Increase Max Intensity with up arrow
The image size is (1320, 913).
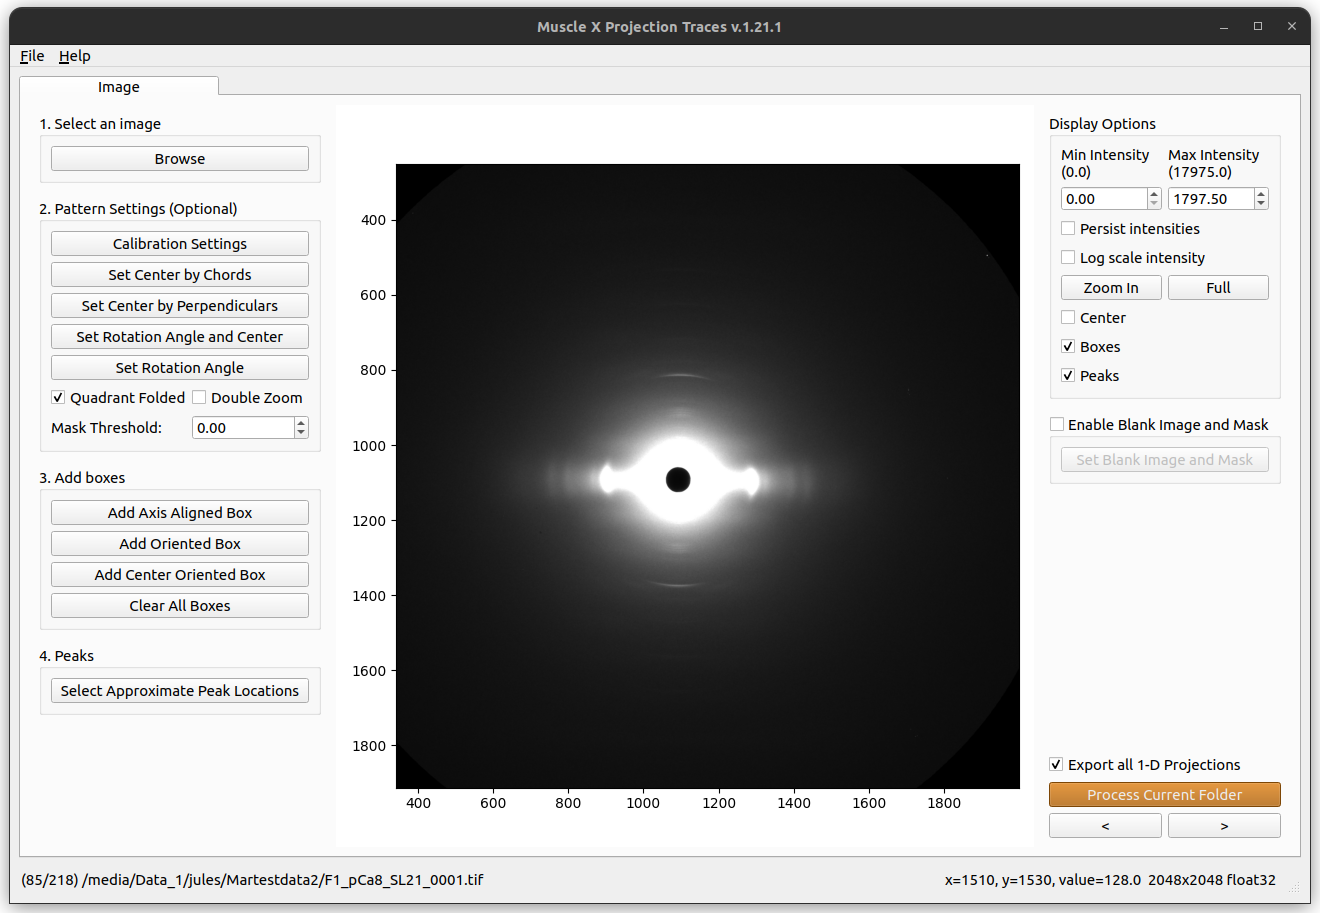[x=1261, y=194]
